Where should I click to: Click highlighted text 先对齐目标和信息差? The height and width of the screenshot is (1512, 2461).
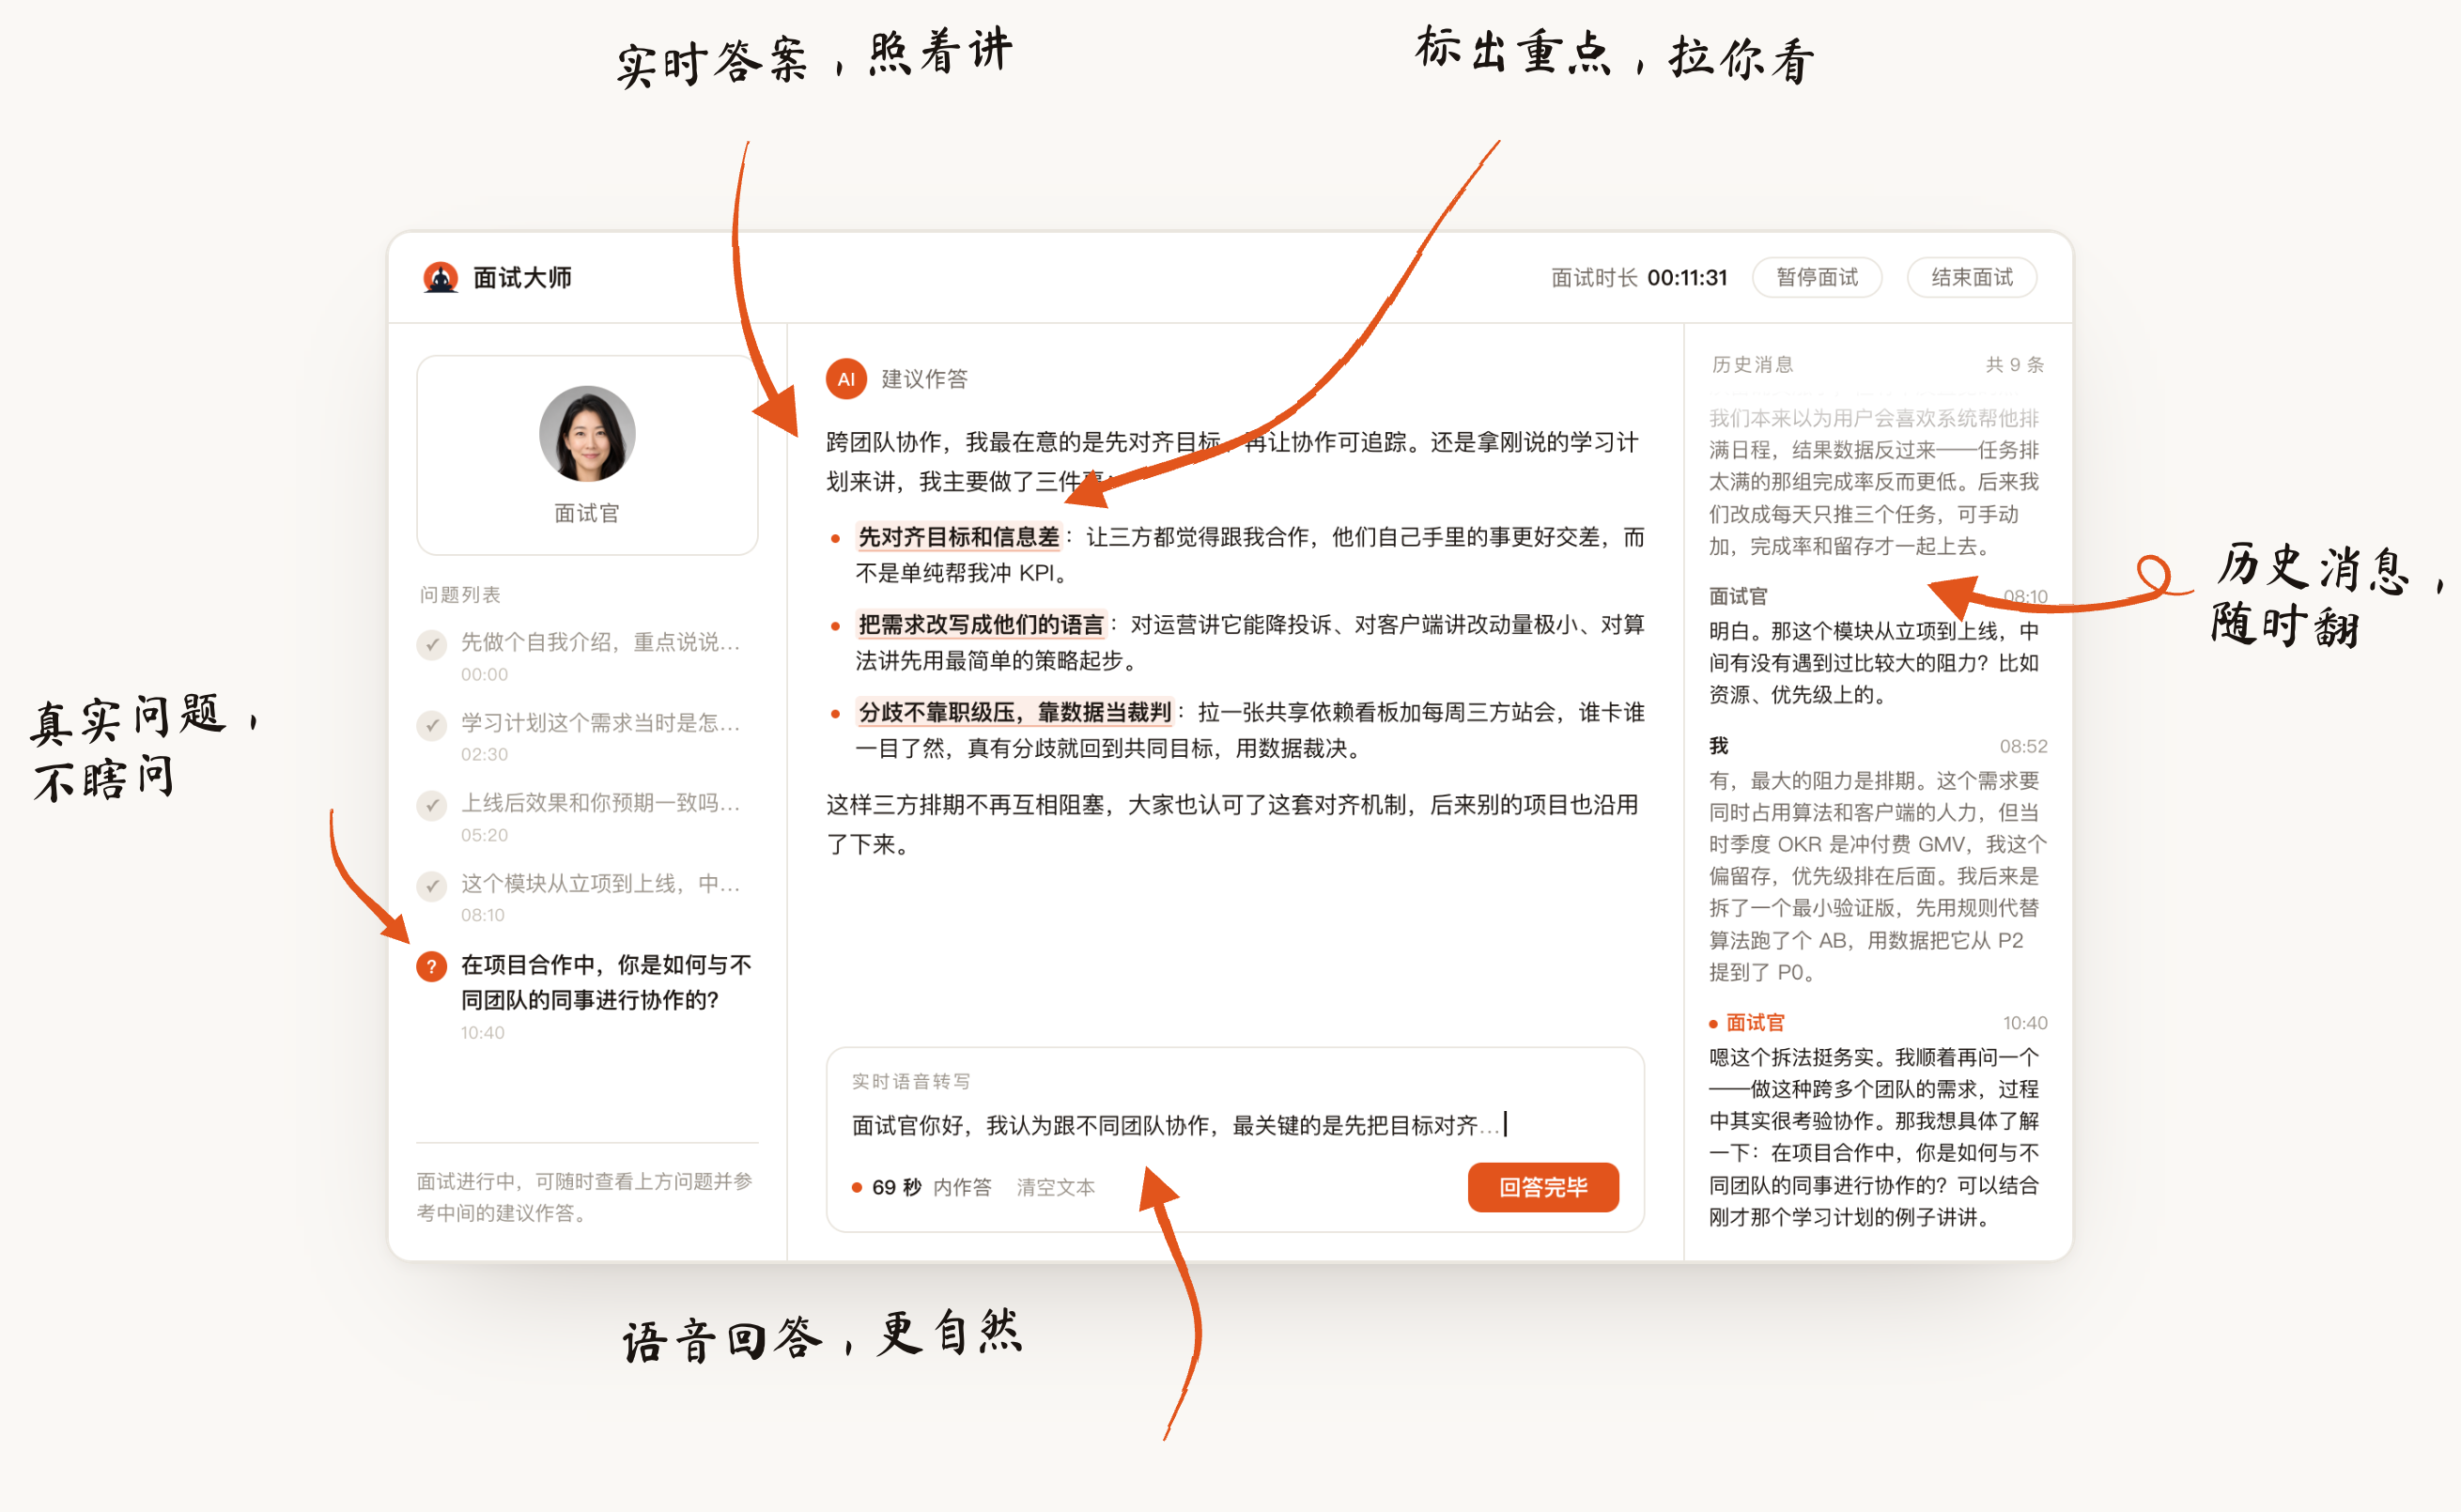[x=958, y=537]
